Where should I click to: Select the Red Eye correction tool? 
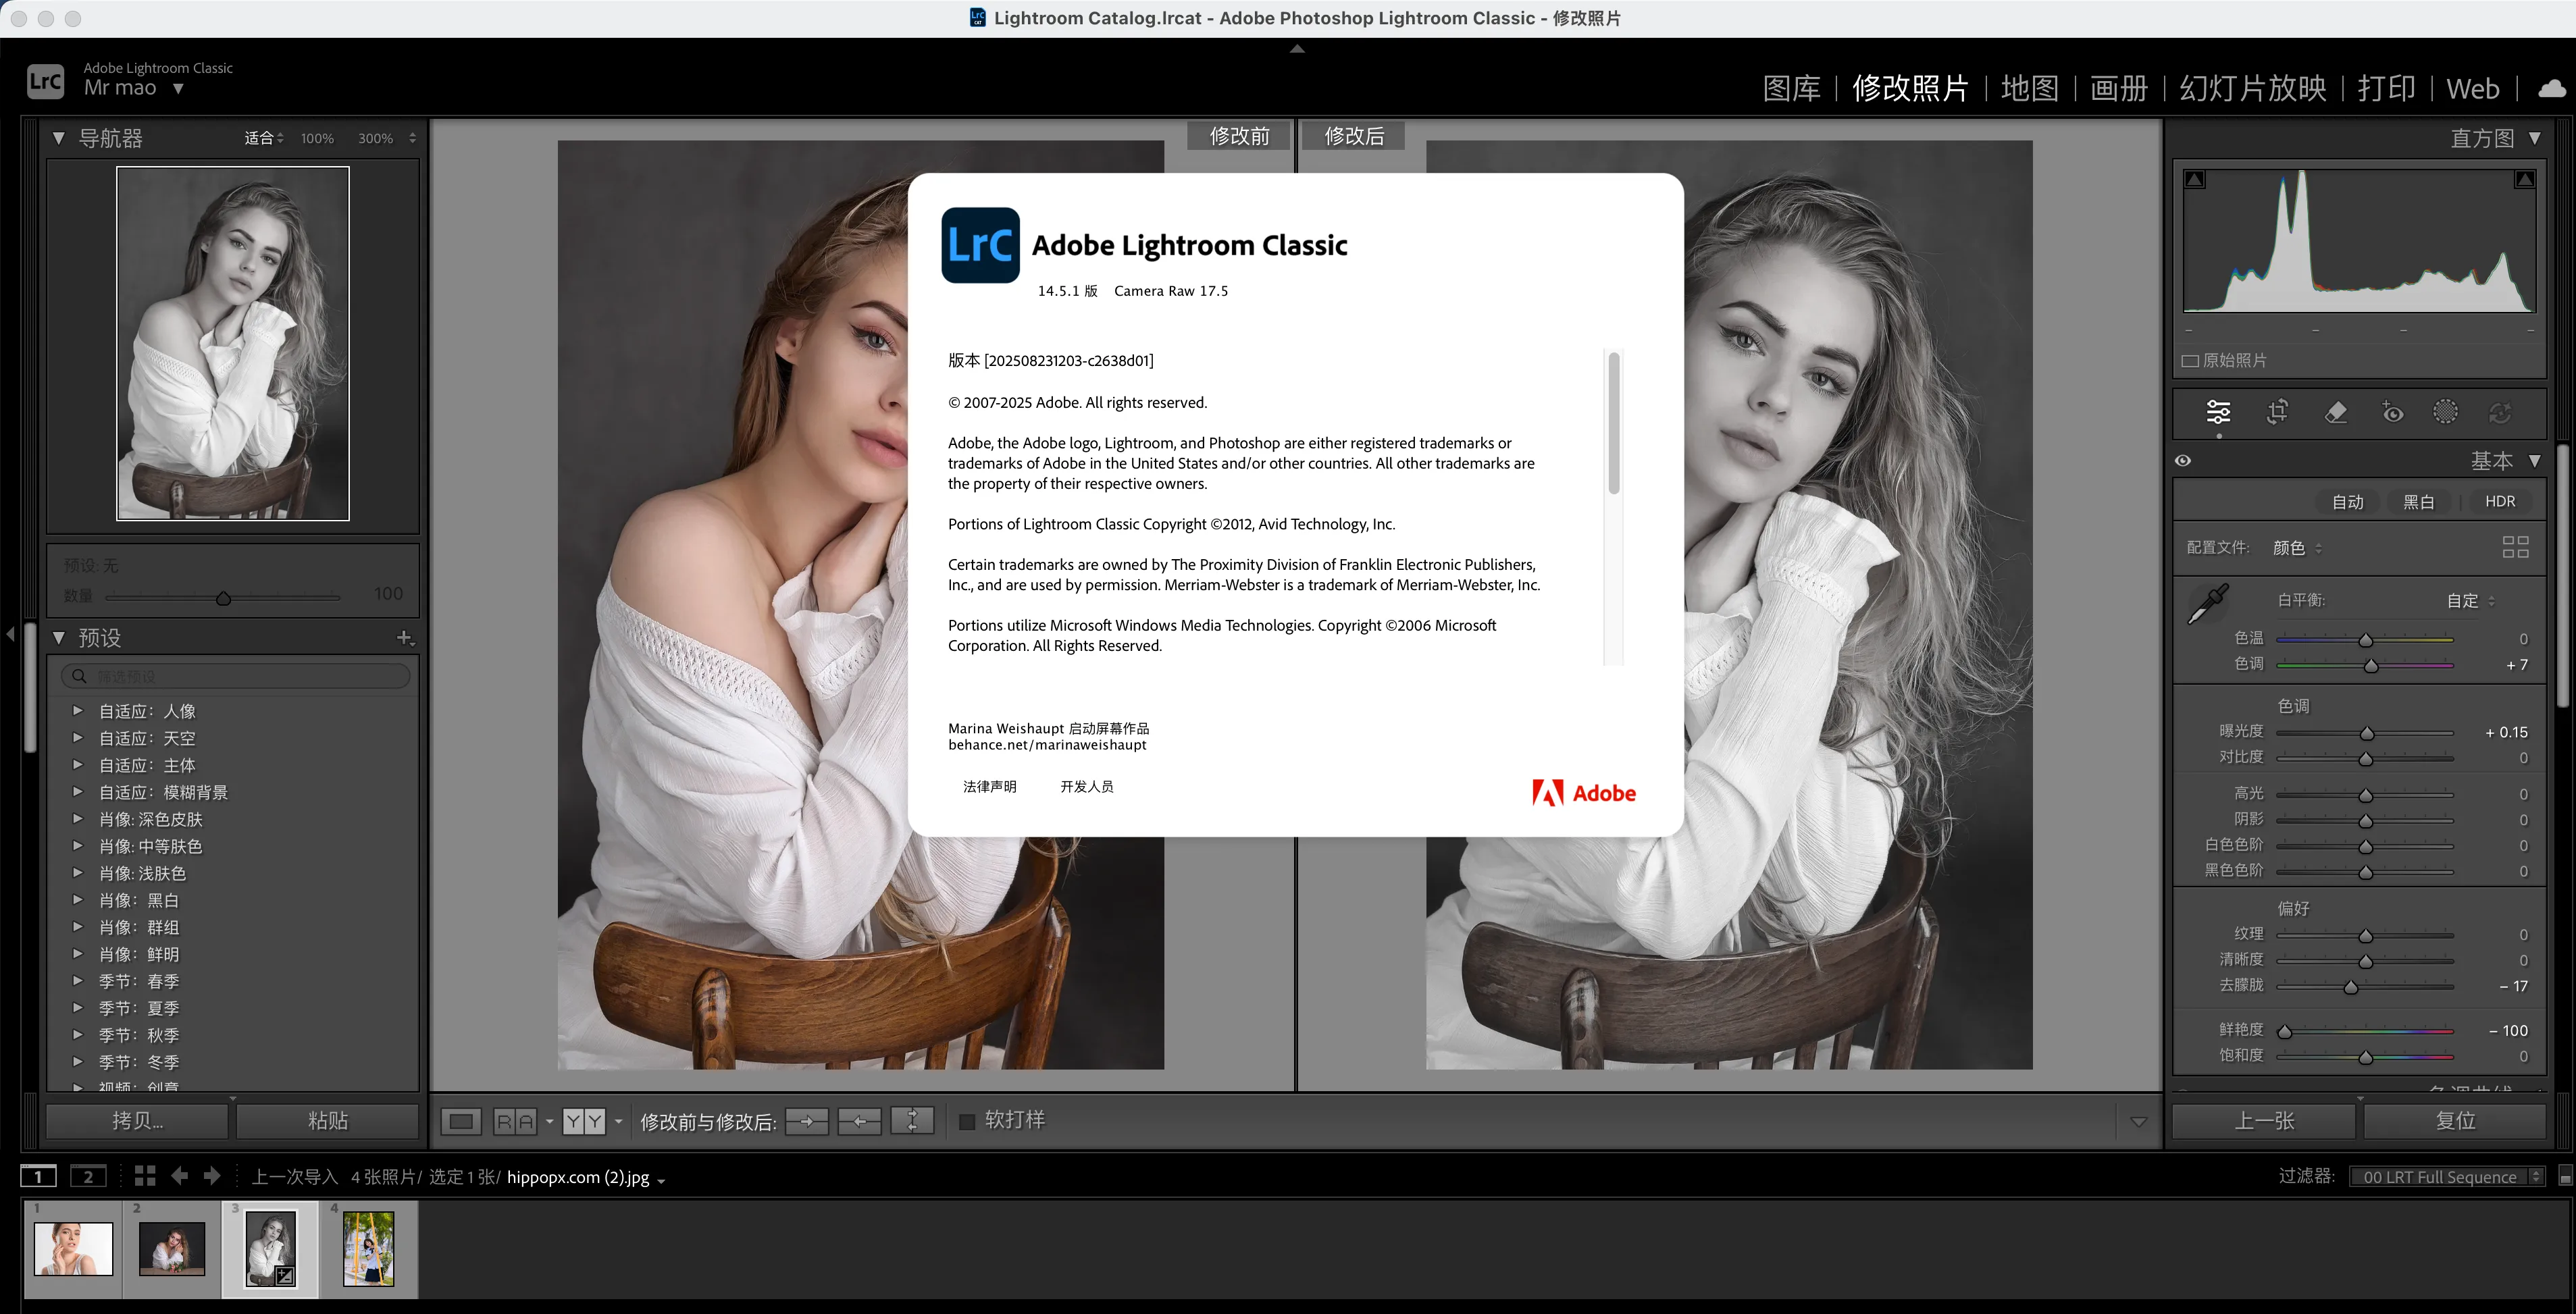2392,412
